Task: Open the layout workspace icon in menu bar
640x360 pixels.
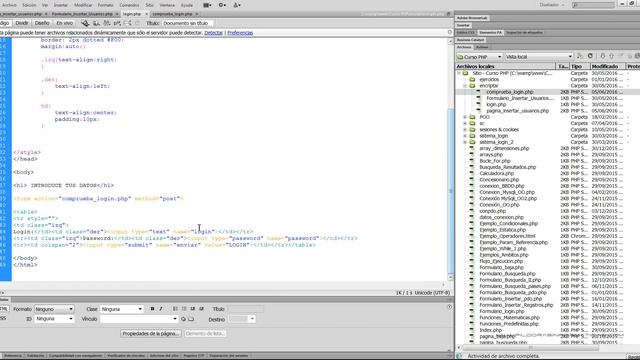Action: point(207,5)
